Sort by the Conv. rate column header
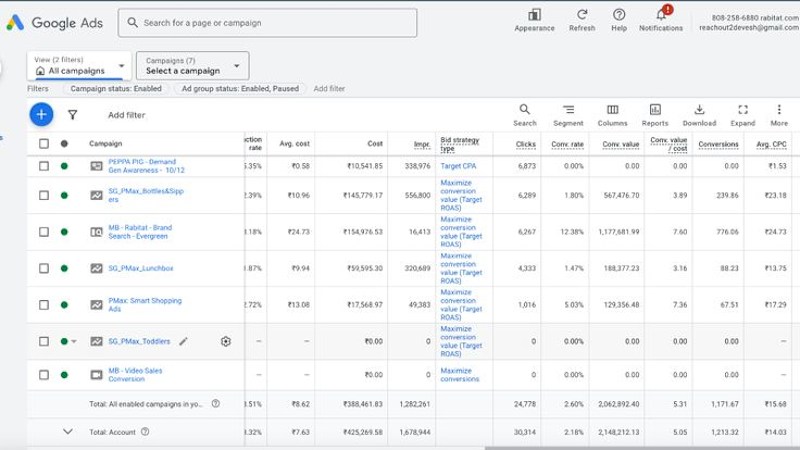The image size is (800, 450). pos(567,144)
